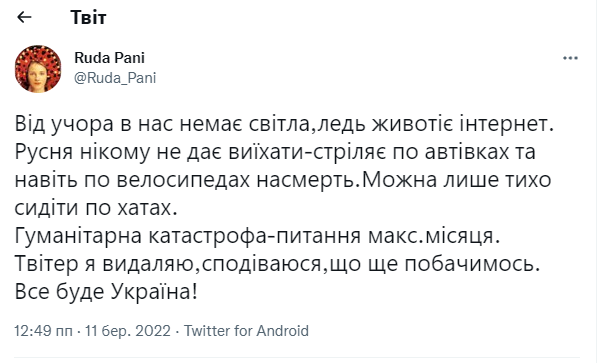Click the phrase Твітер я видаляю

click(x=104, y=264)
